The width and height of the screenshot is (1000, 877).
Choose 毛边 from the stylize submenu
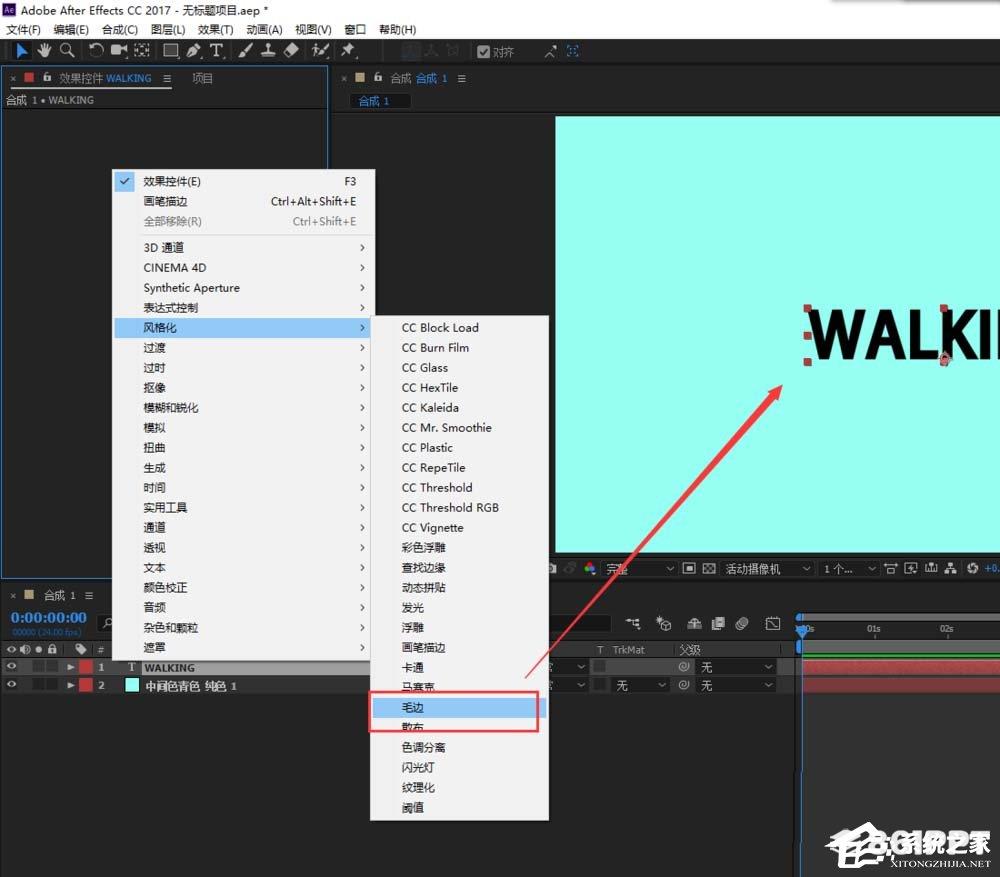pos(459,707)
